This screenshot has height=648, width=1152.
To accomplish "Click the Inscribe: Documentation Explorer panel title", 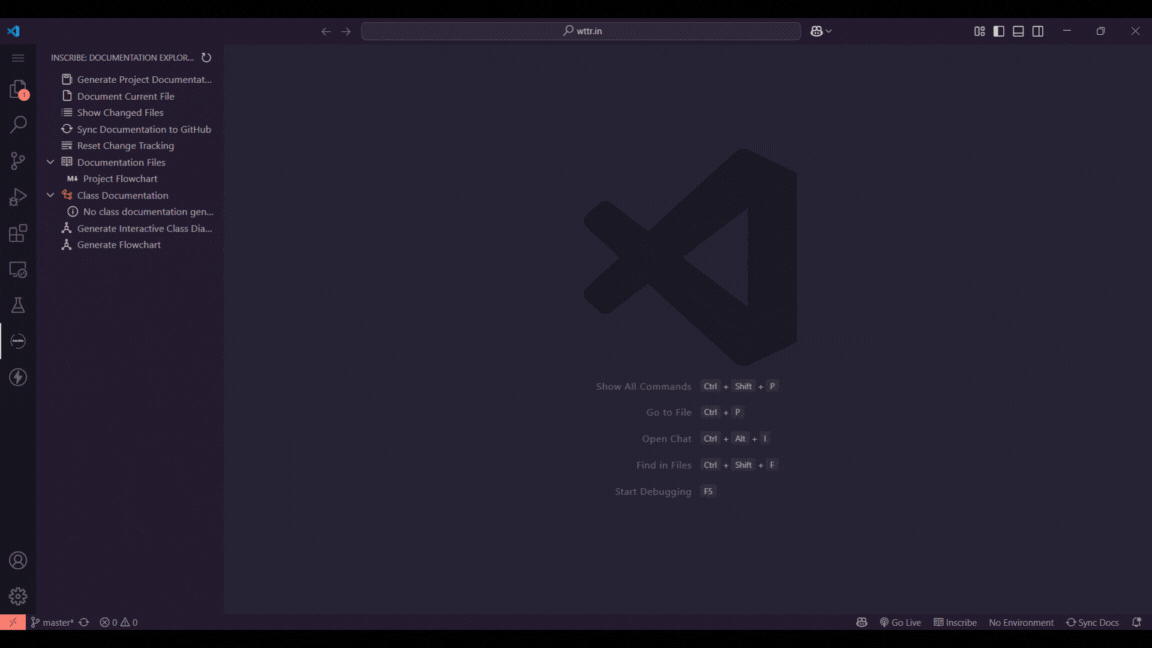I will tap(122, 57).
